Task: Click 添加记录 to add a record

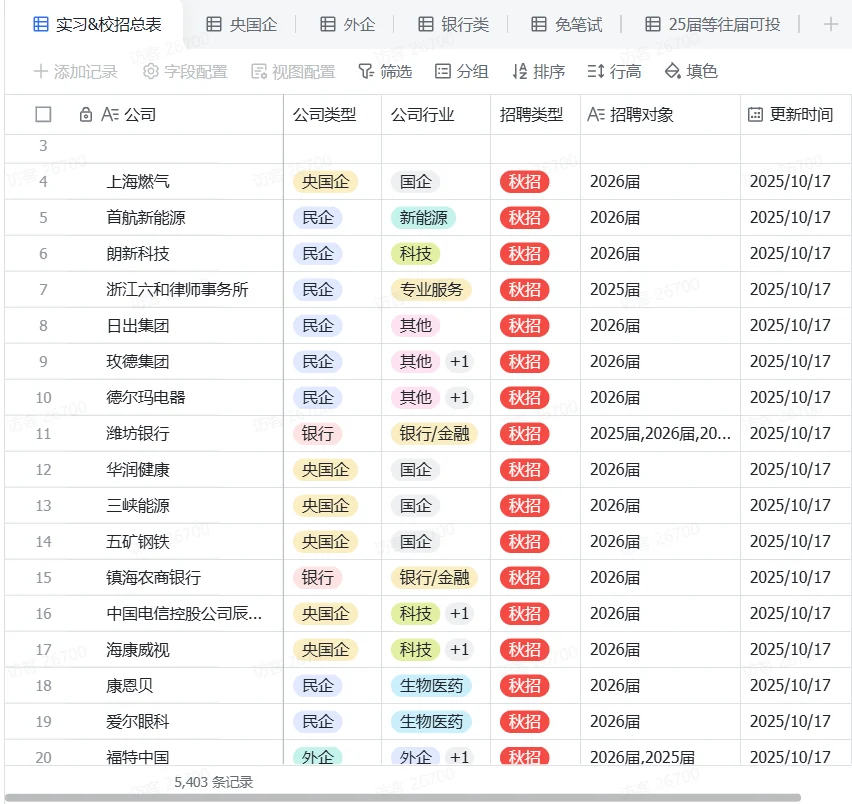Action: 76,71
